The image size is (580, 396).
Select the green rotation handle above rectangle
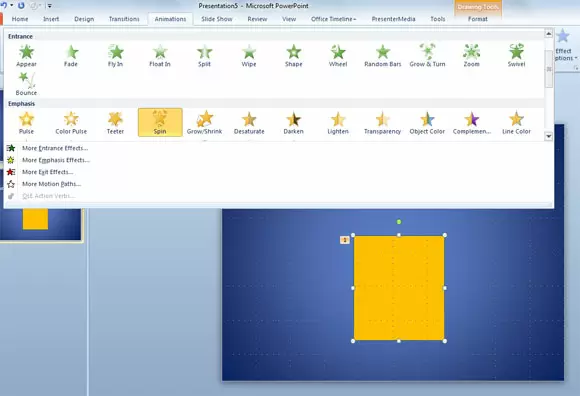399,222
